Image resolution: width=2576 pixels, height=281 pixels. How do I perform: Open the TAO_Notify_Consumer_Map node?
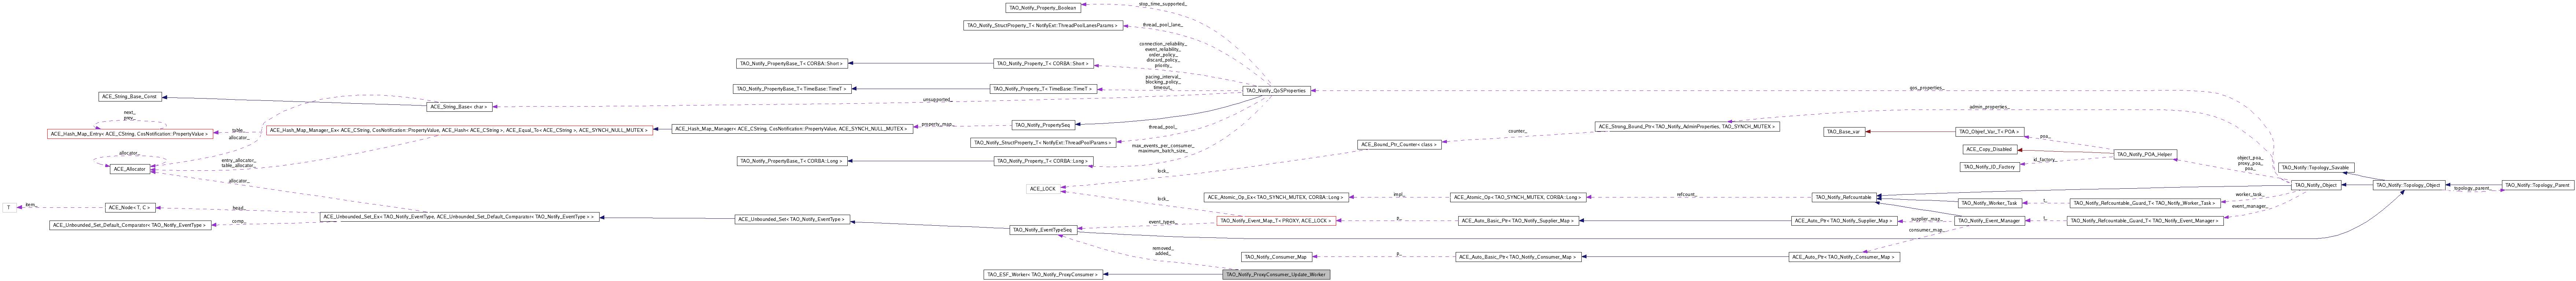(1276, 257)
